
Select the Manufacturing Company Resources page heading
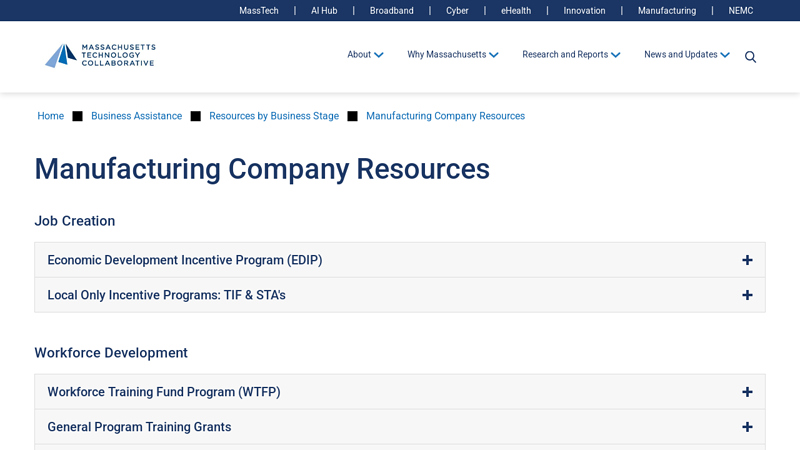pos(262,169)
